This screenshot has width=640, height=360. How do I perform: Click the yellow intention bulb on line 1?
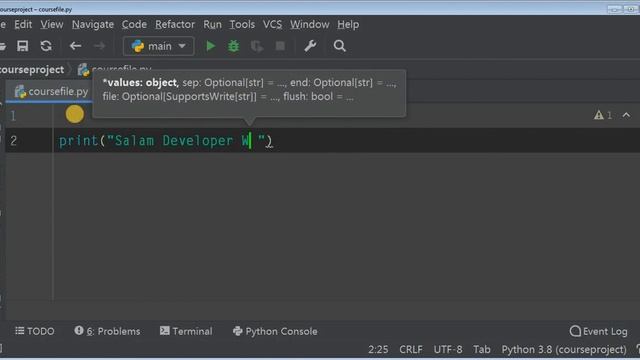pos(75,114)
